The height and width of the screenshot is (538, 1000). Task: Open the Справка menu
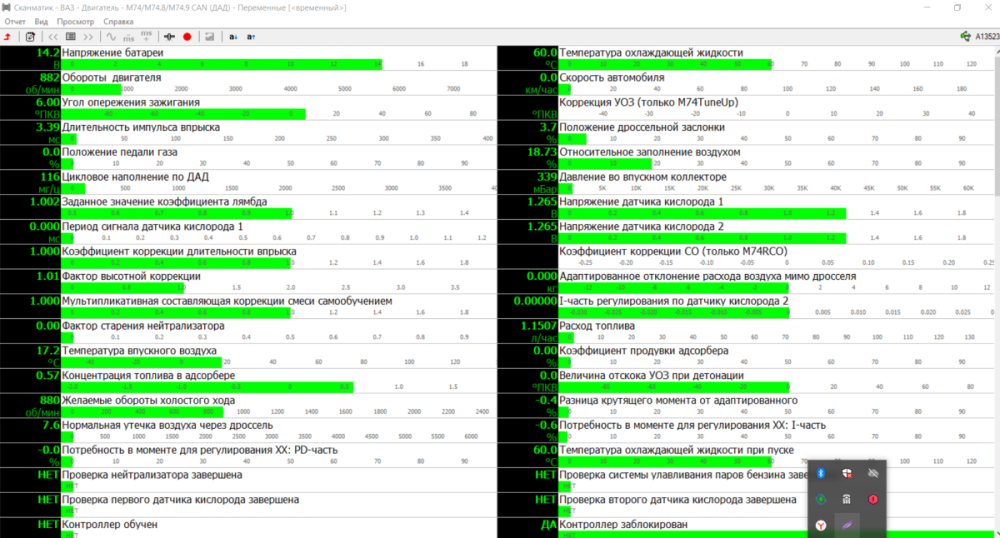coord(119,22)
